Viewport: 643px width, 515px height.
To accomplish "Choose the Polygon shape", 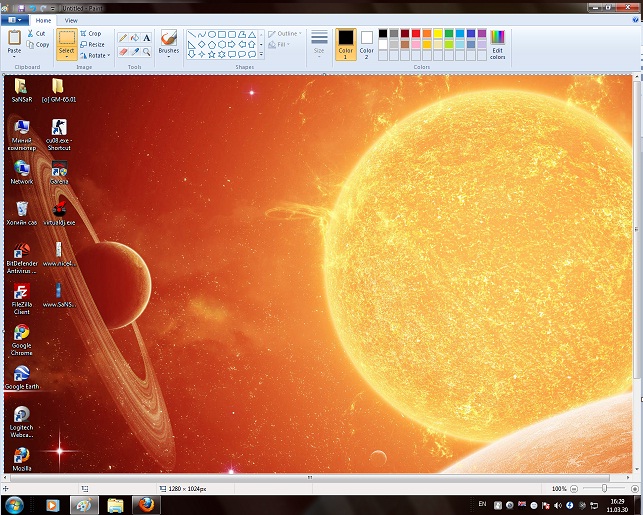I will 242,34.
